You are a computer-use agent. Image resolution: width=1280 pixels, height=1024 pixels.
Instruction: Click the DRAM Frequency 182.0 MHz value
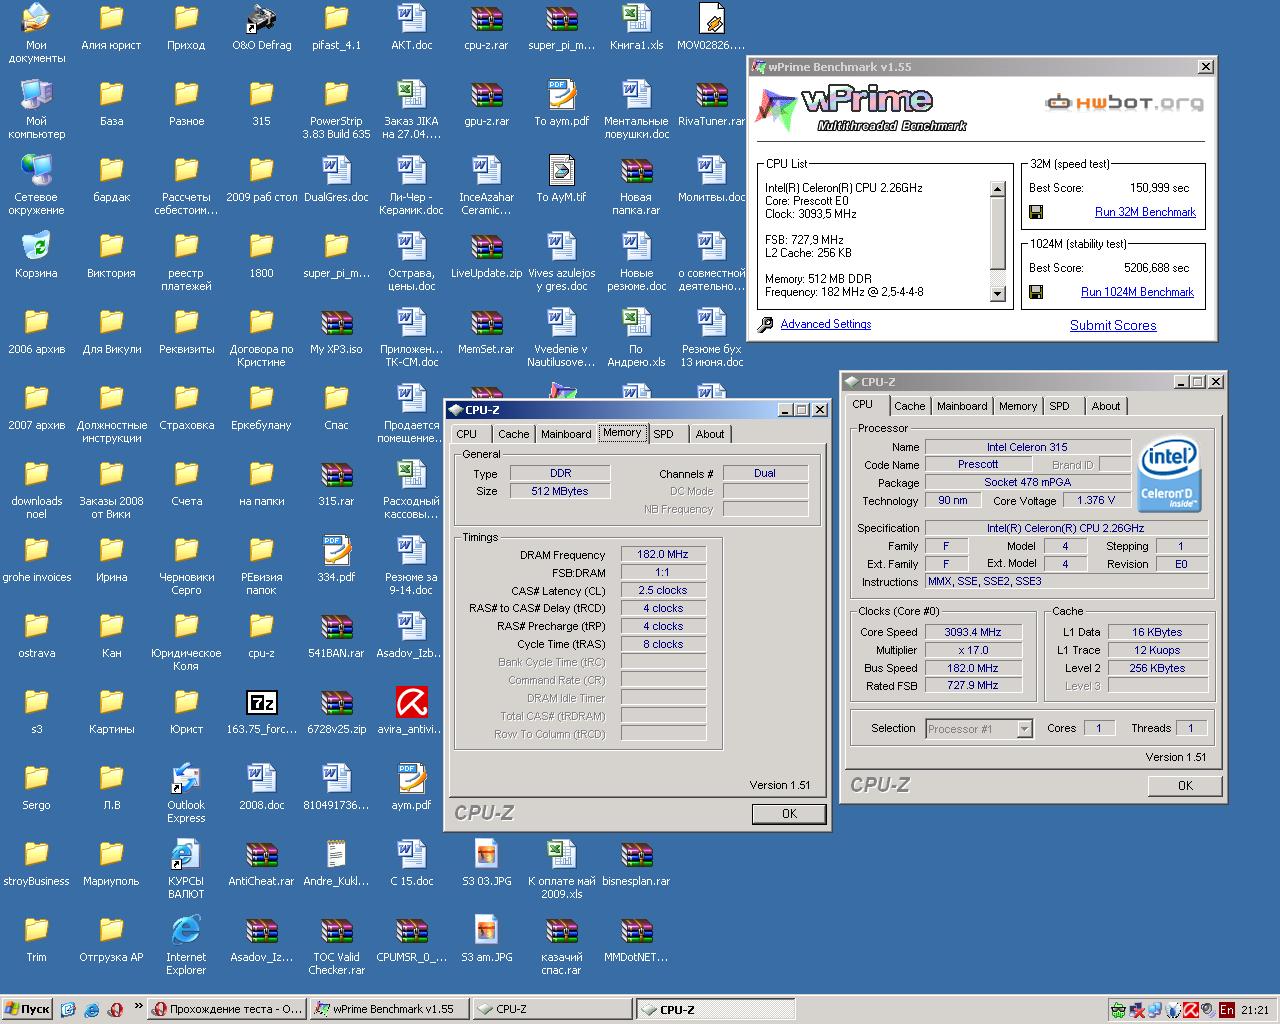[x=663, y=554]
